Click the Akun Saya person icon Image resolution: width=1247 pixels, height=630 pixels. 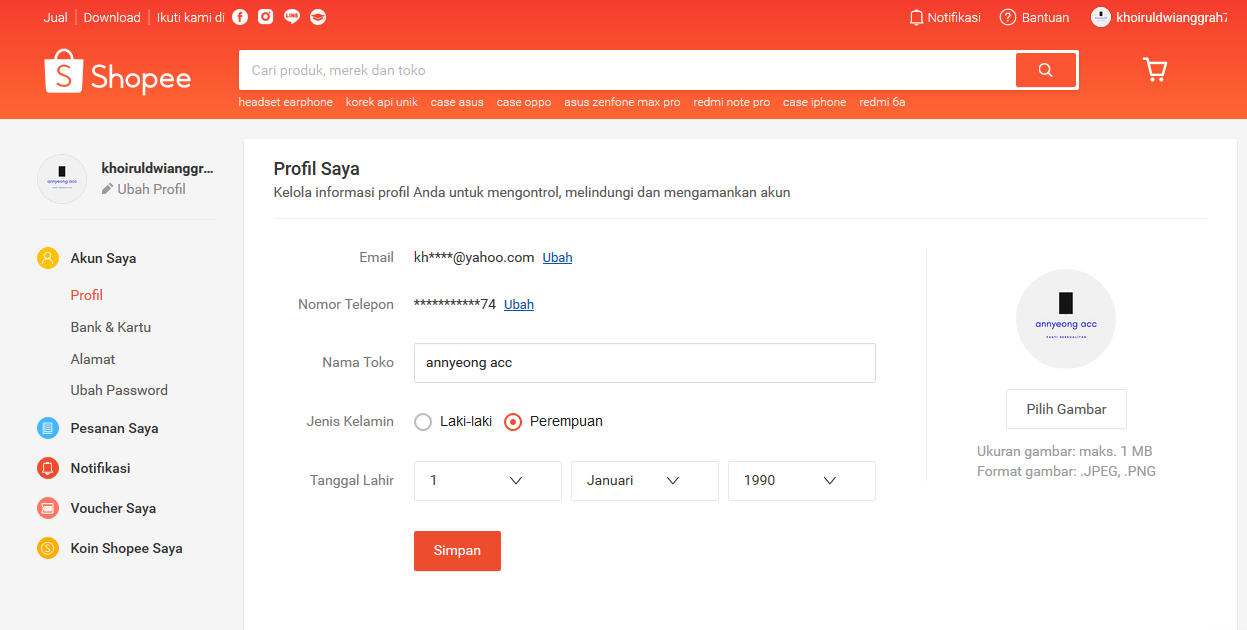click(47, 257)
